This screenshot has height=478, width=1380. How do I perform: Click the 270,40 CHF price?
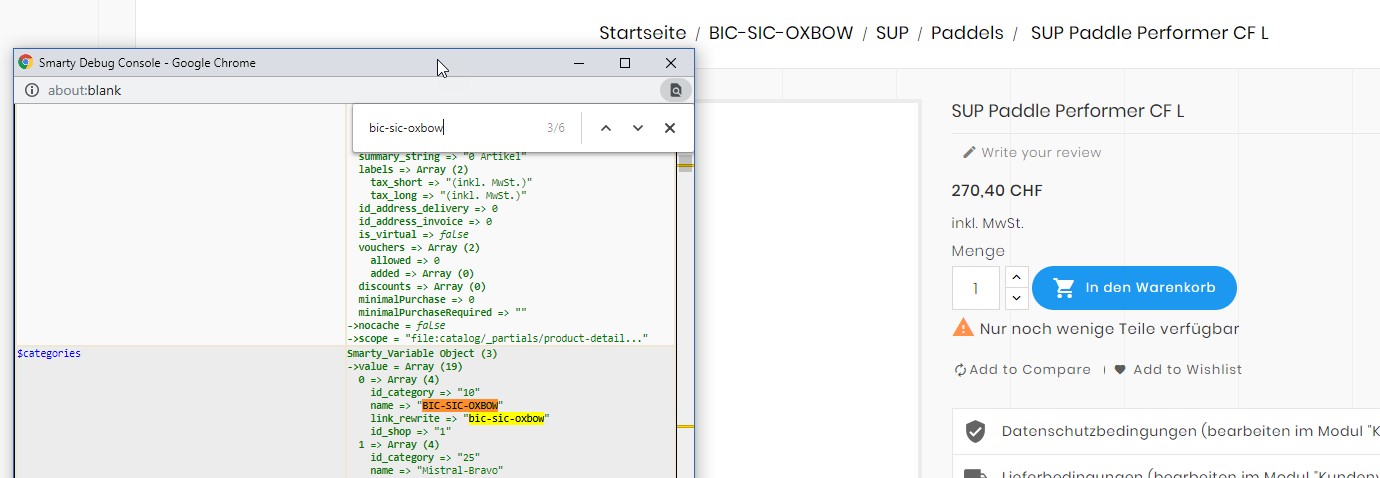[x=997, y=191]
